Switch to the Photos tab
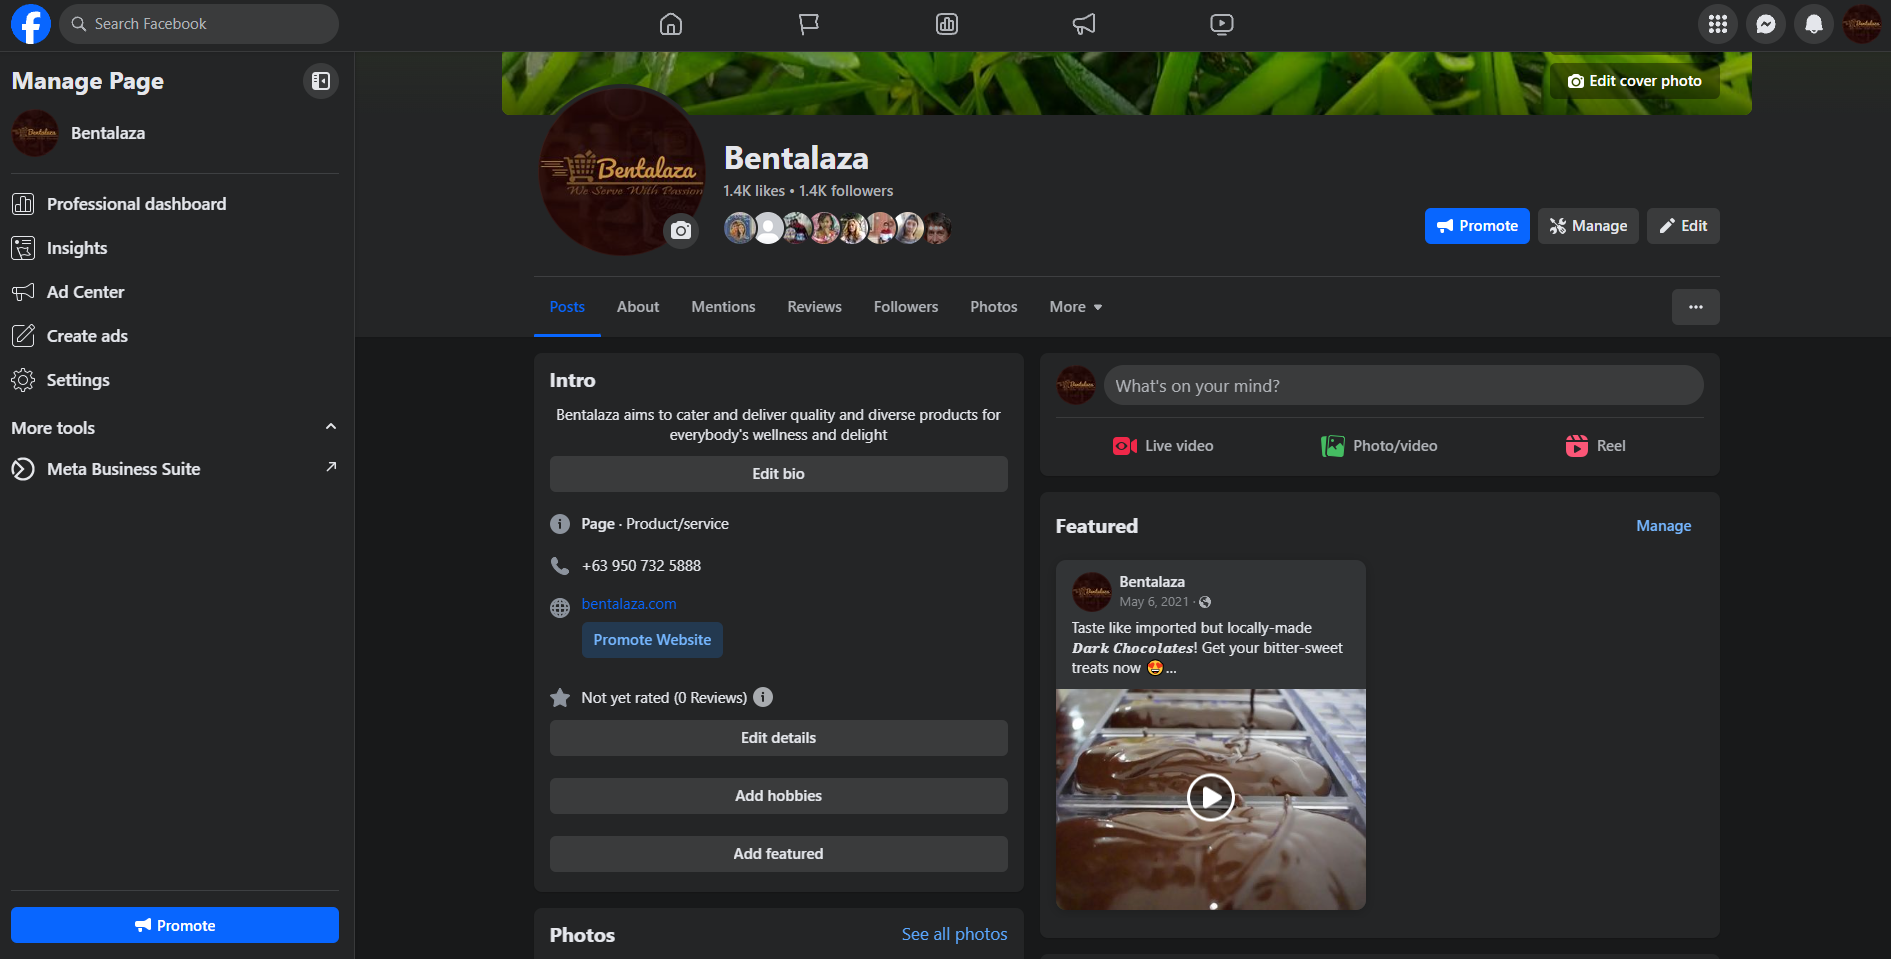Image resolution: width=1891 pixels, height=959 pixels. tap(994, 307)
